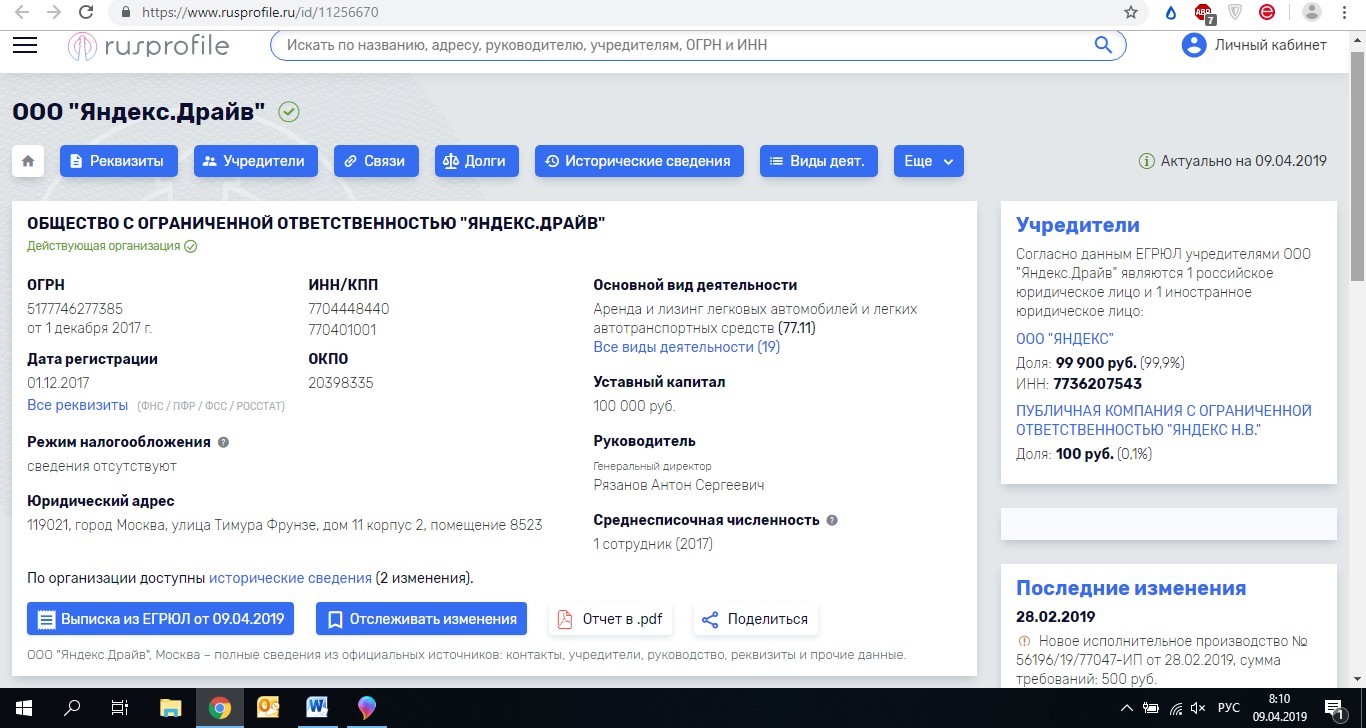Open the Chrome profile avatar icon
This screenshot has width=1366, height=728.
point(1312,13)
